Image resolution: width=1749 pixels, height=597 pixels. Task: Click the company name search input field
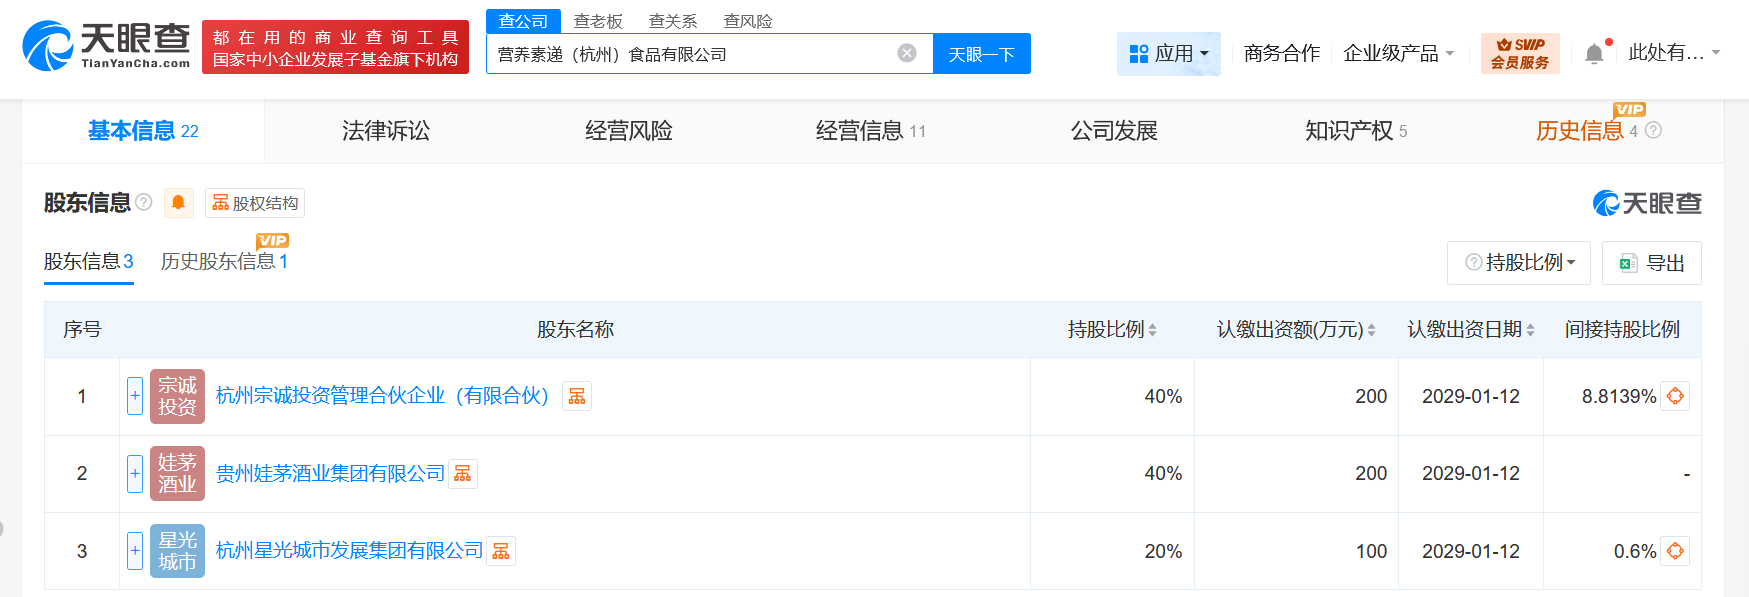[690, 54]
